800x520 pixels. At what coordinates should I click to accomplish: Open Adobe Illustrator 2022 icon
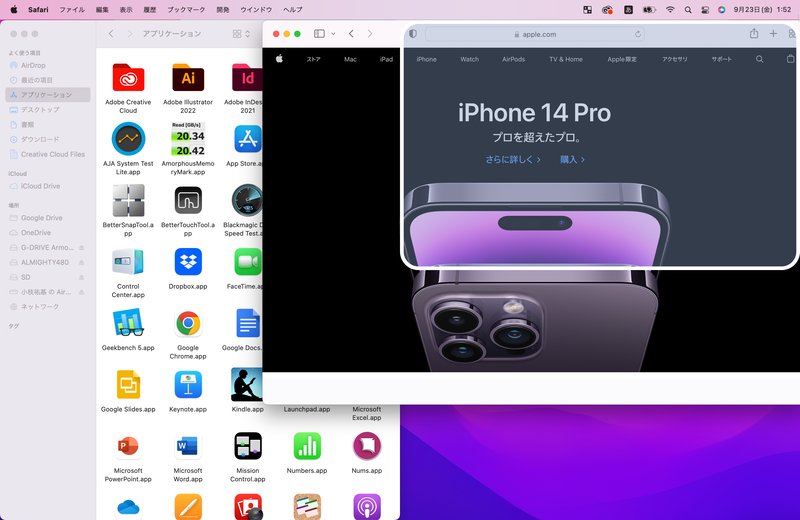[x=188, y=78]
